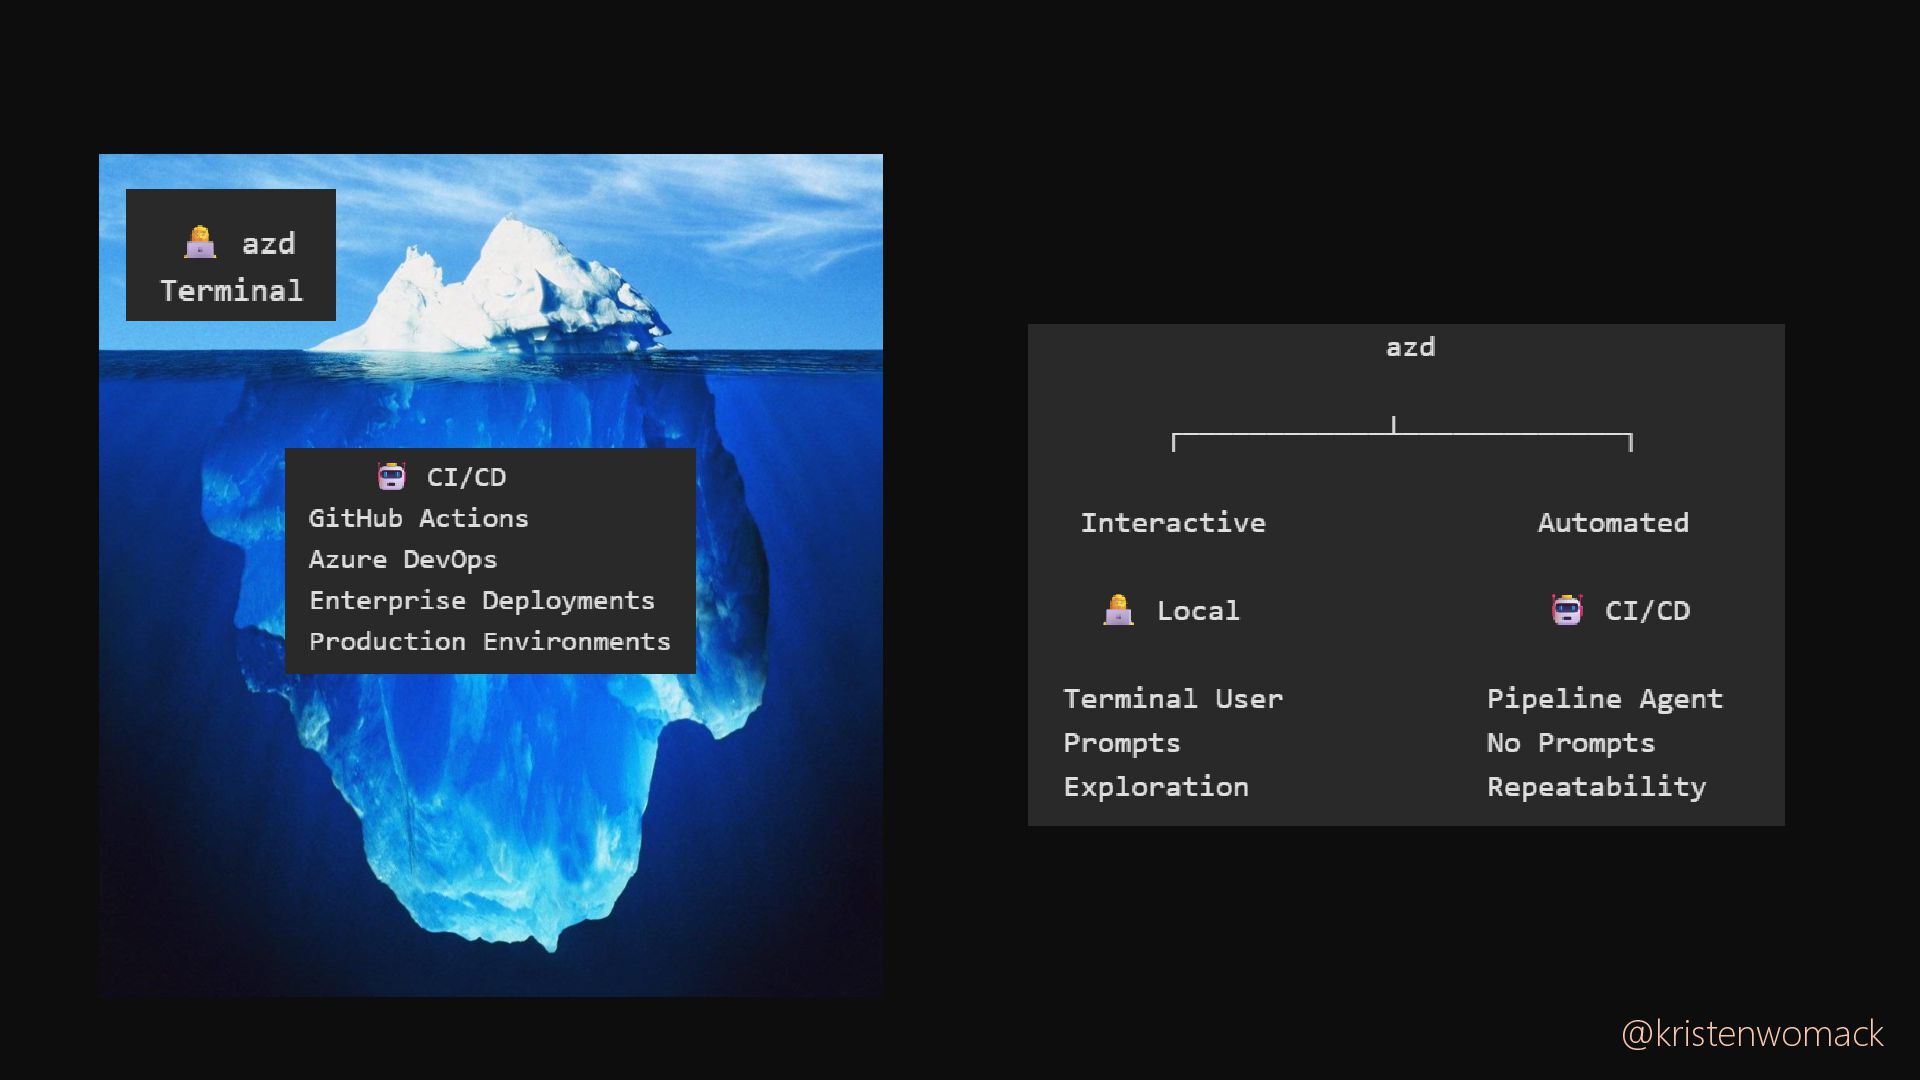Click the Pipeline Agent text

point(1605,698)
